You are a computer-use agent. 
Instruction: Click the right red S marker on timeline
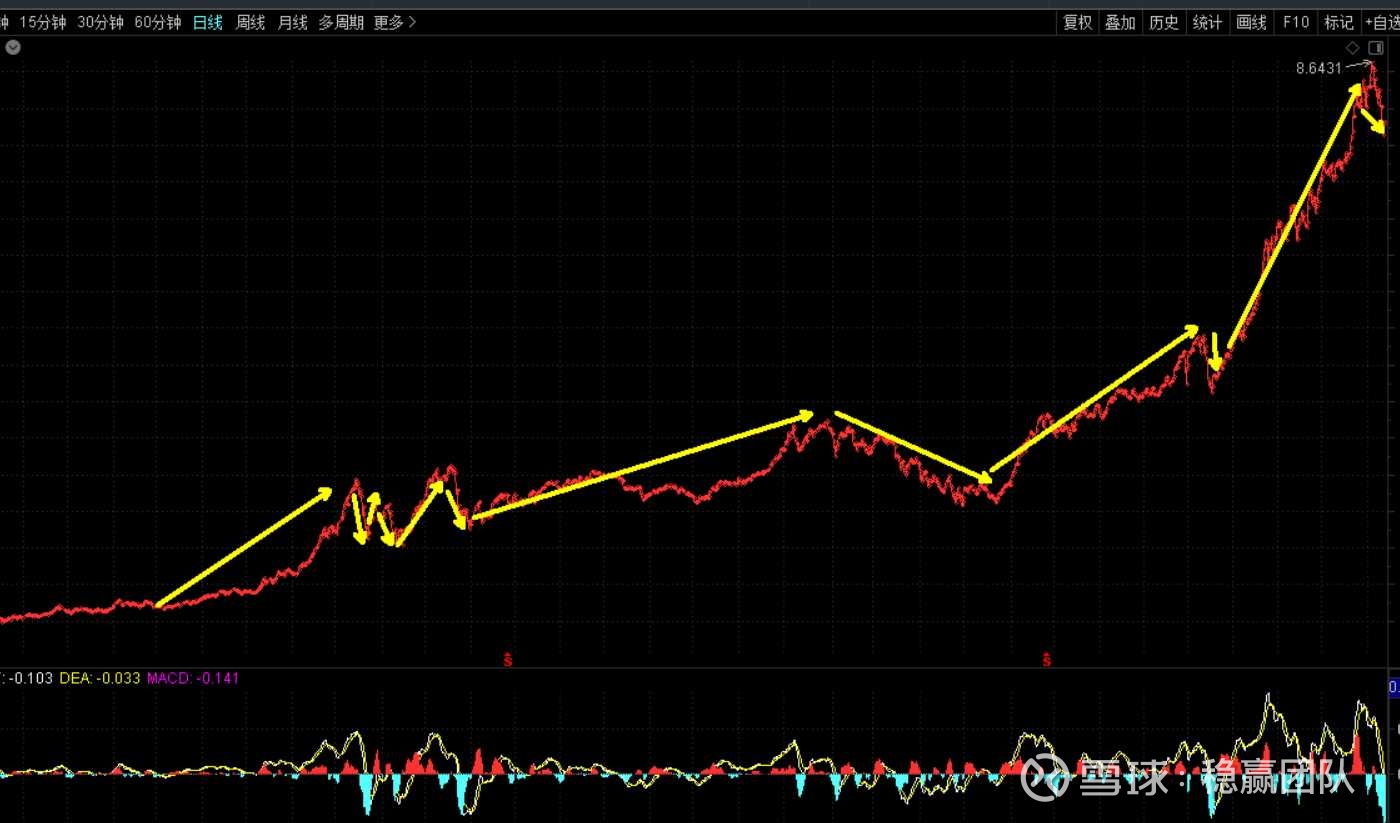click(1047, 659)
